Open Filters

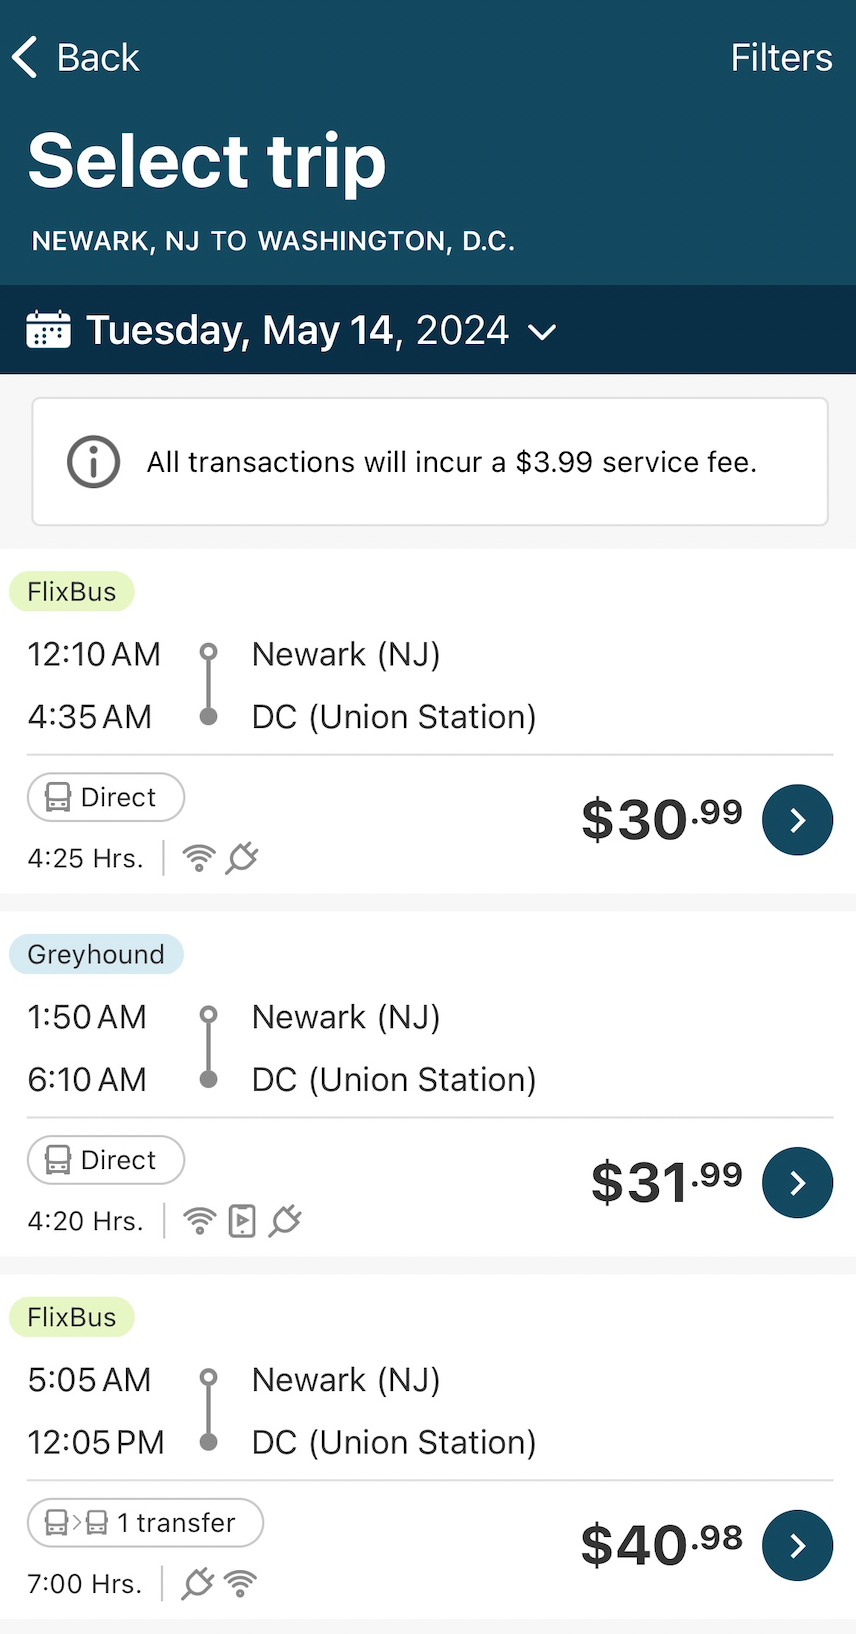tap(781, 58)
